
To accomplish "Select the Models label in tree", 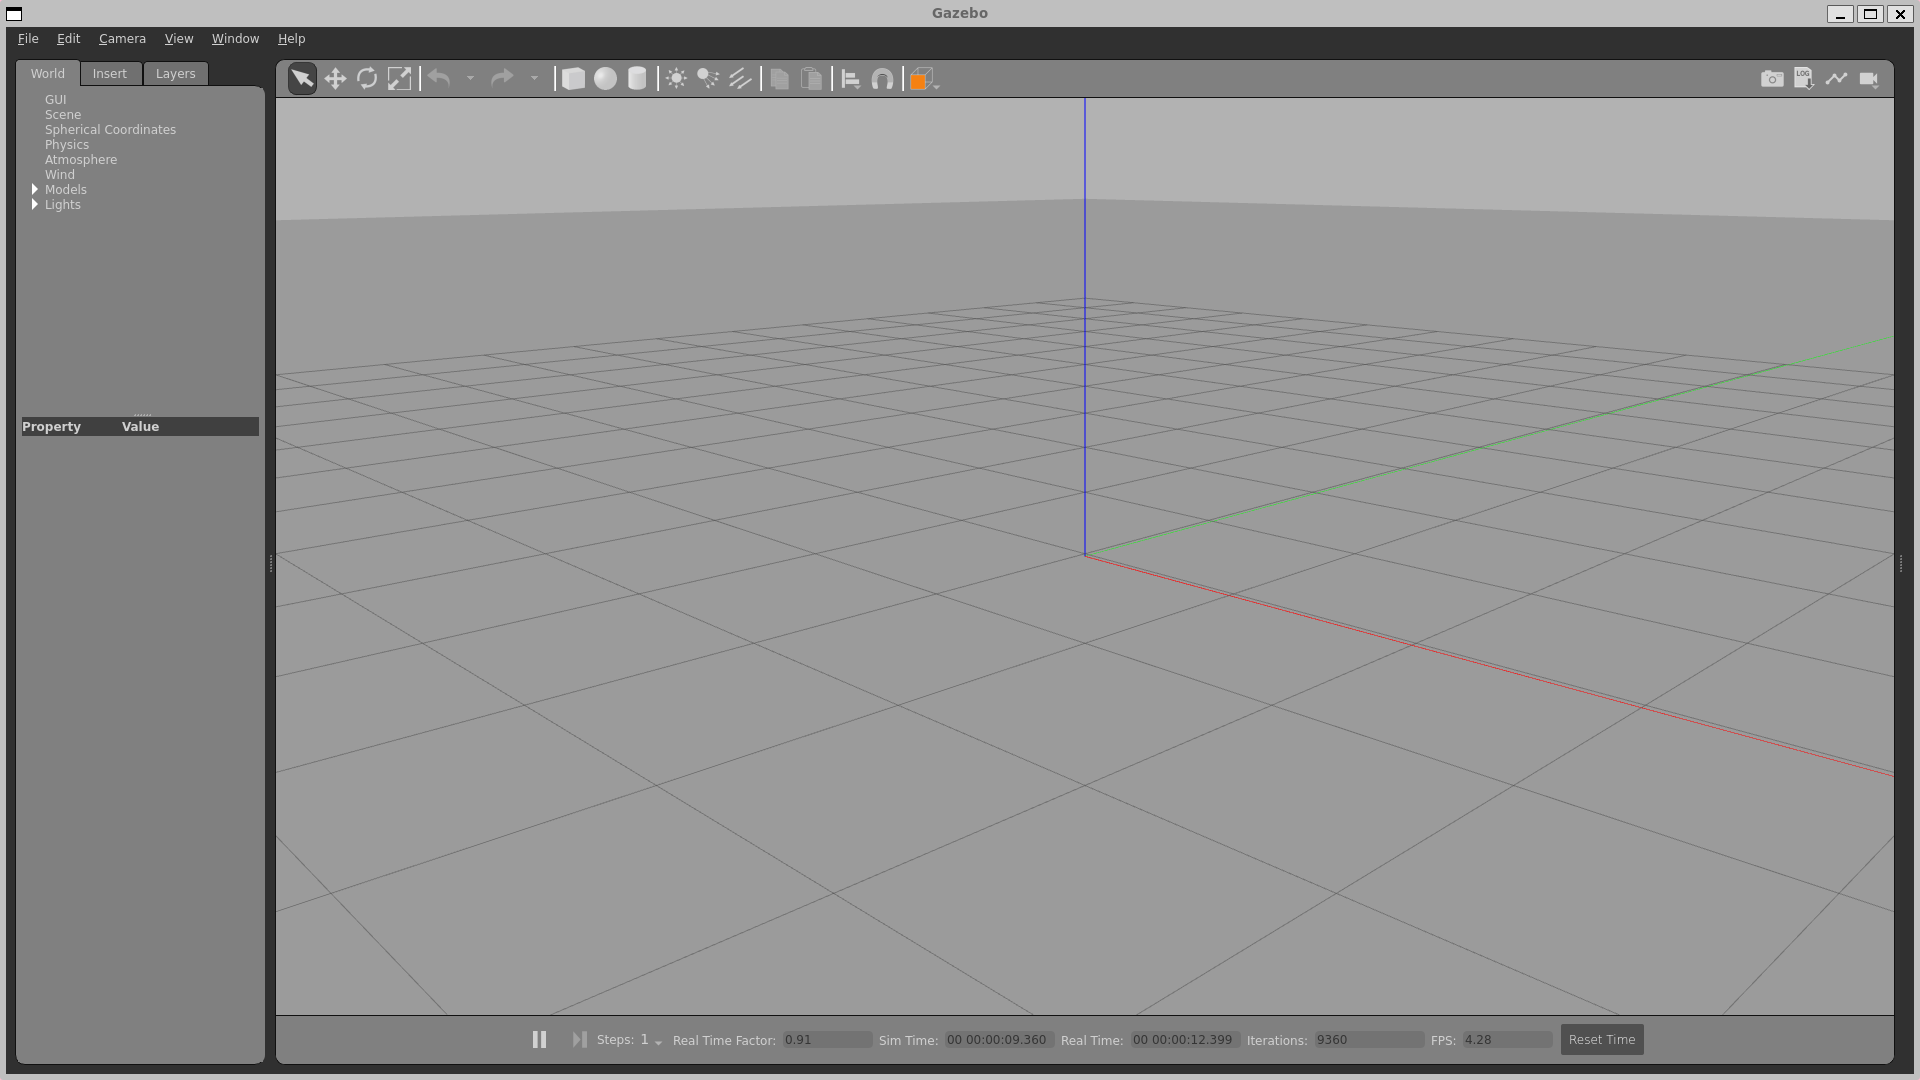I will pyautogui.click(x=66, y=190).
